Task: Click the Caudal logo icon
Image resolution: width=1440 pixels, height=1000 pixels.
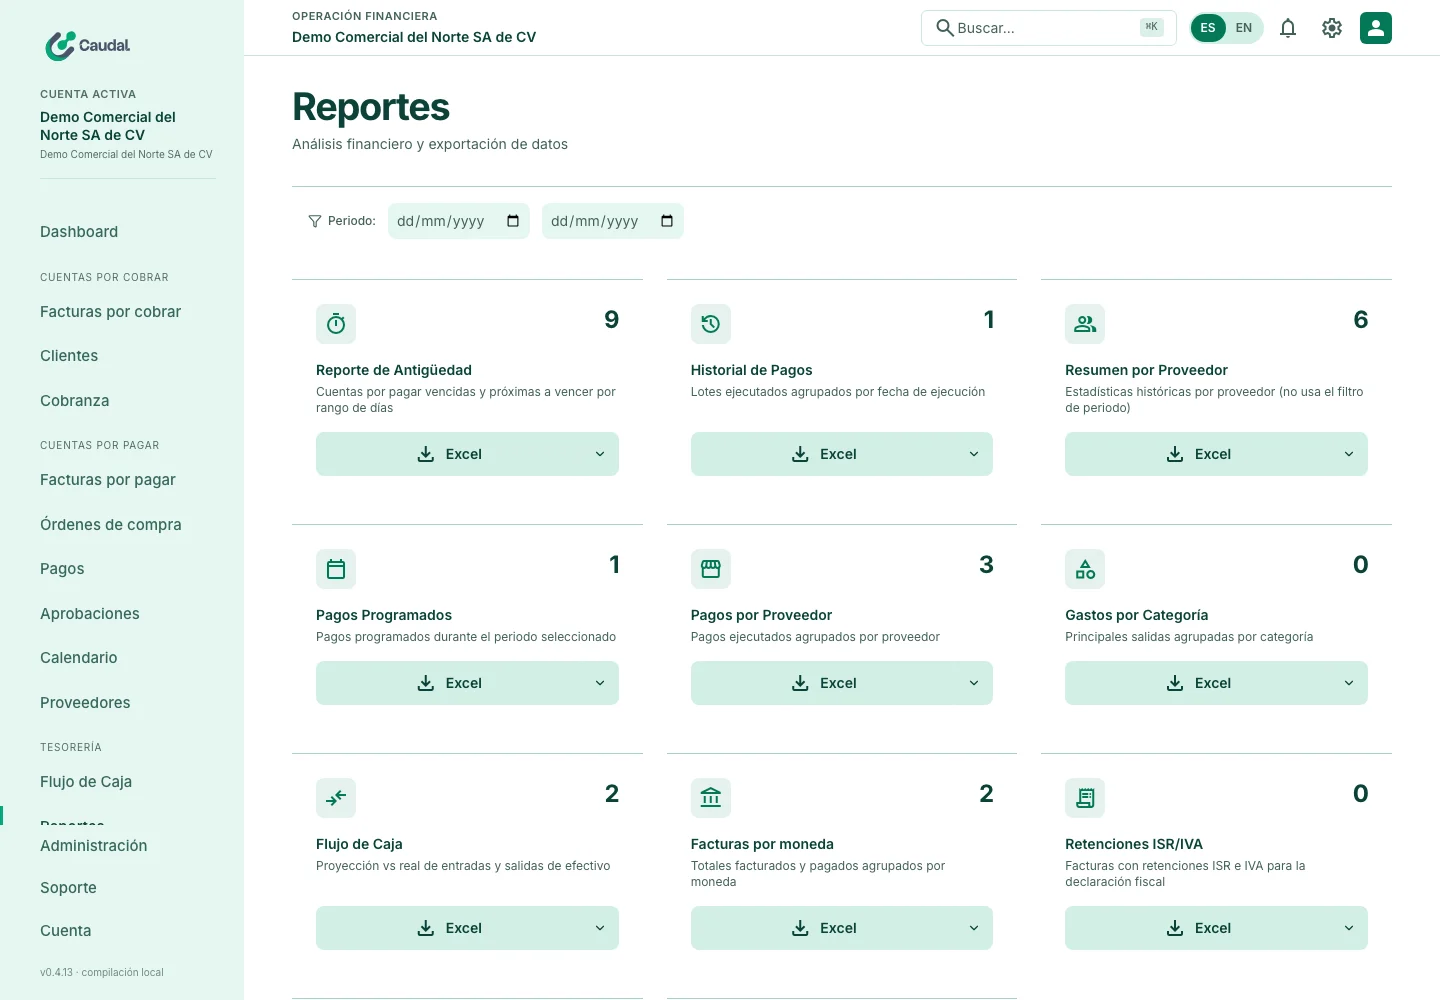Action: click(60, 45)
